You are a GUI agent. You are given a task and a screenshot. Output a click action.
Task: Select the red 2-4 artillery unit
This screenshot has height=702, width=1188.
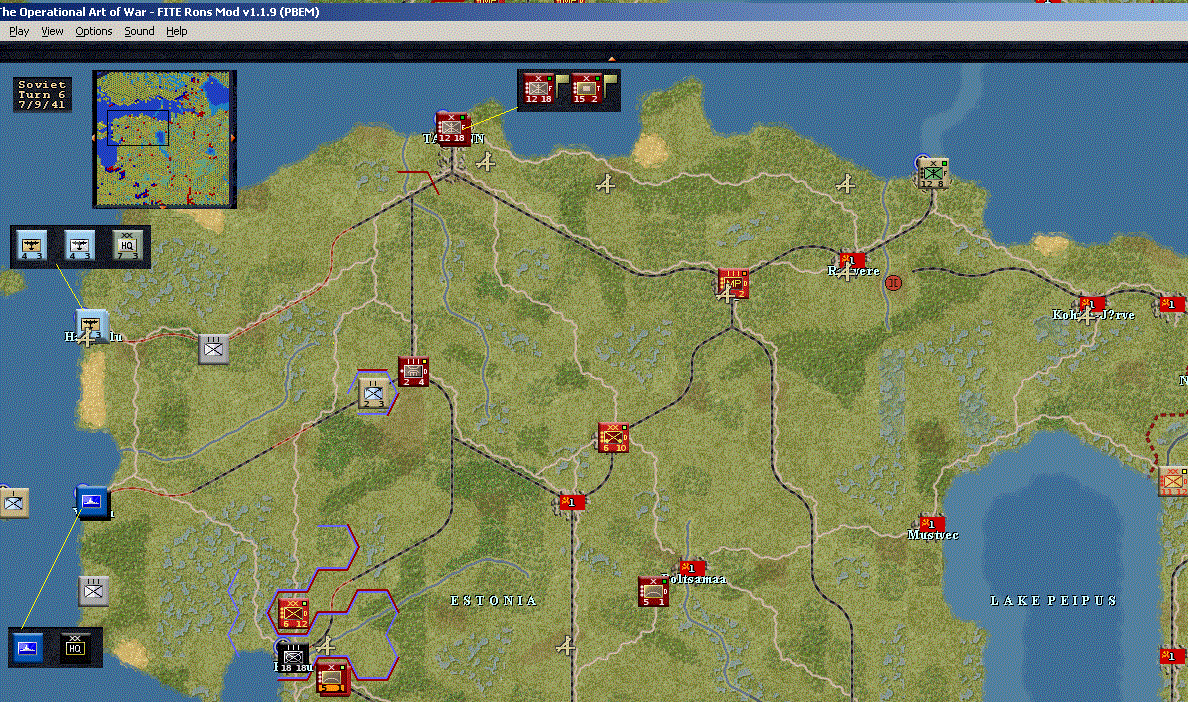pos(414,372)
